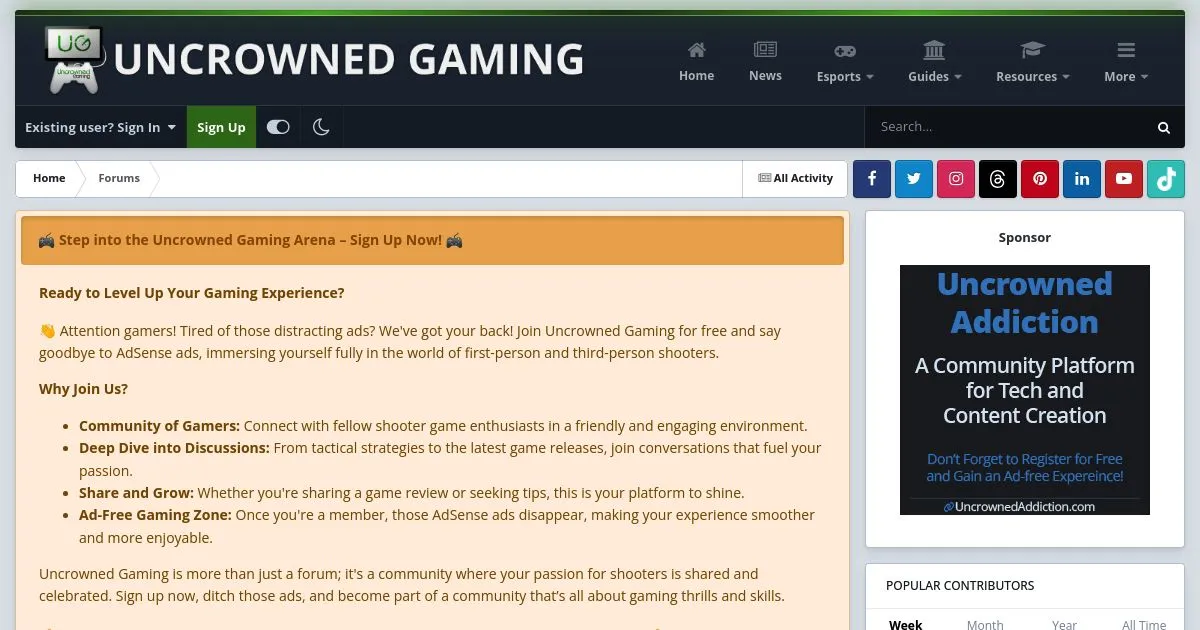Toggle the theme switch in user bar

point(278,127)
